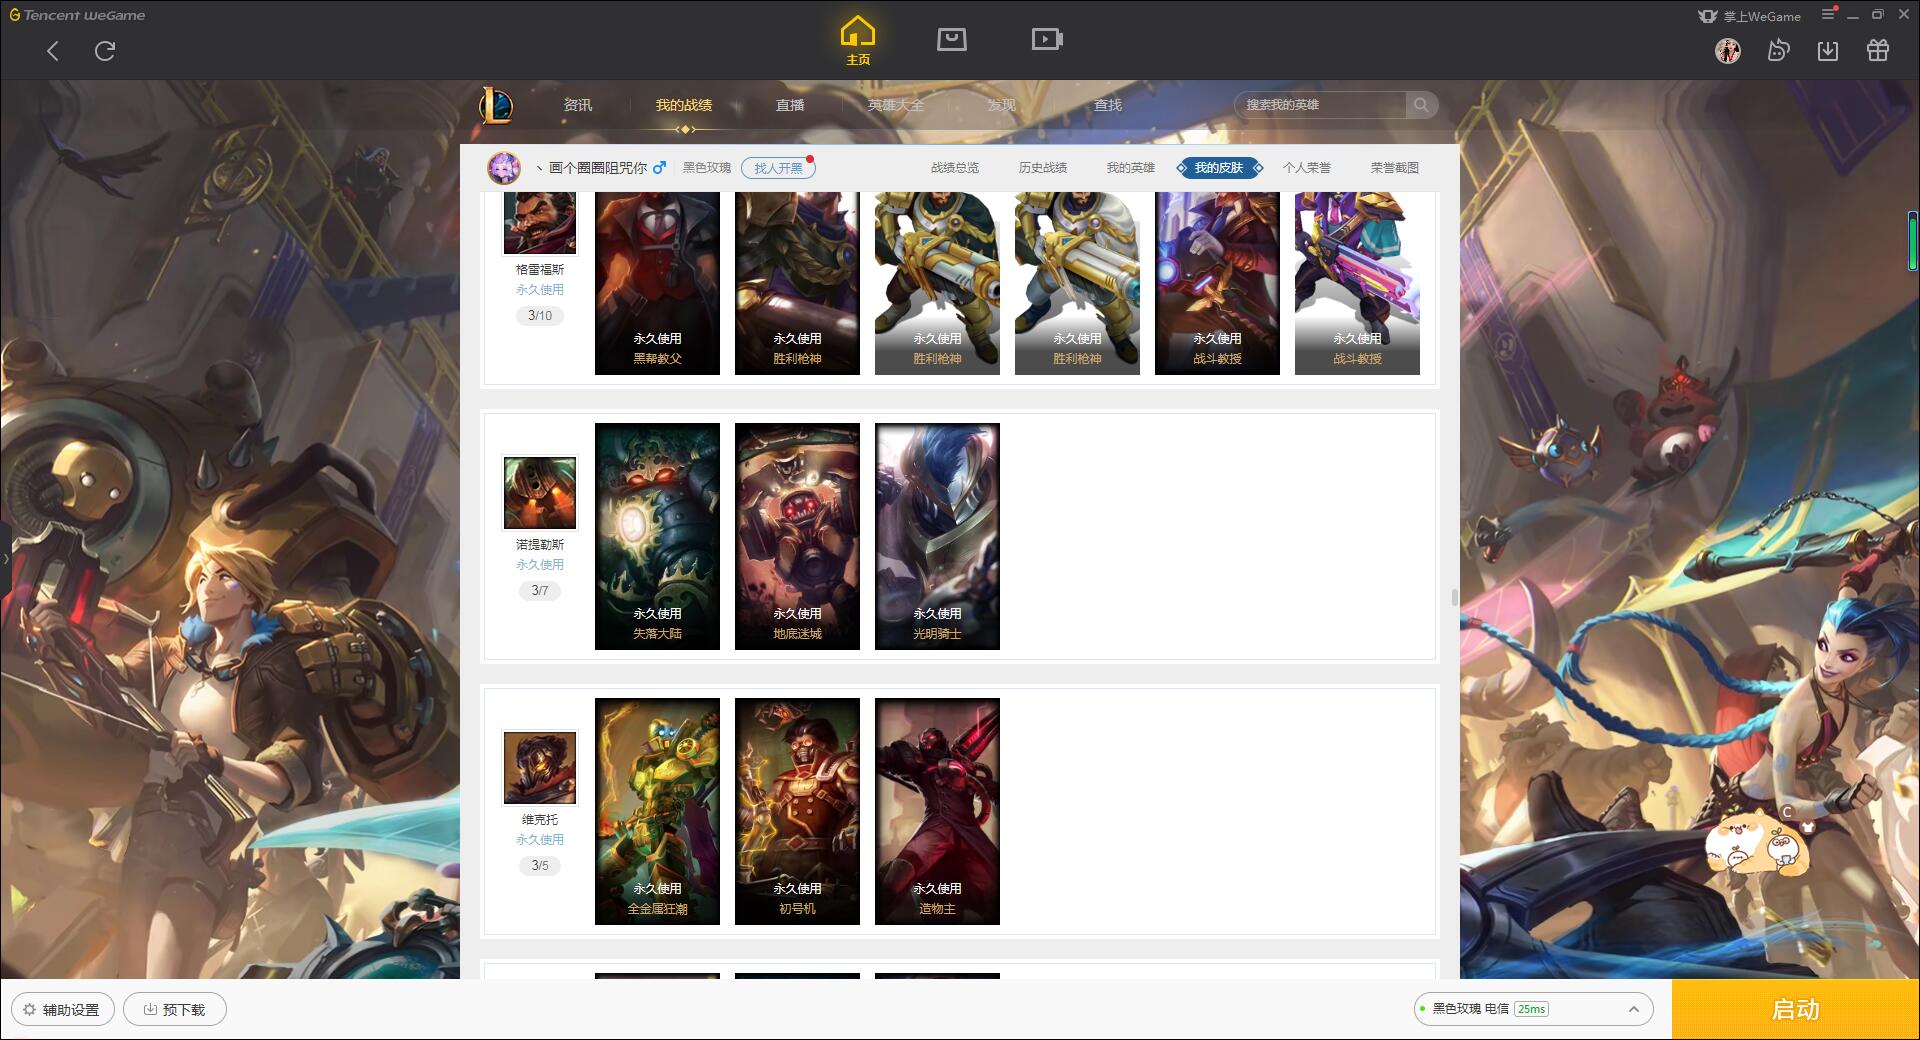1920x1040 pixels.
Task: Click the 25ms latency indicator
Action: pyautogui.click(x=1531, y=1009)
